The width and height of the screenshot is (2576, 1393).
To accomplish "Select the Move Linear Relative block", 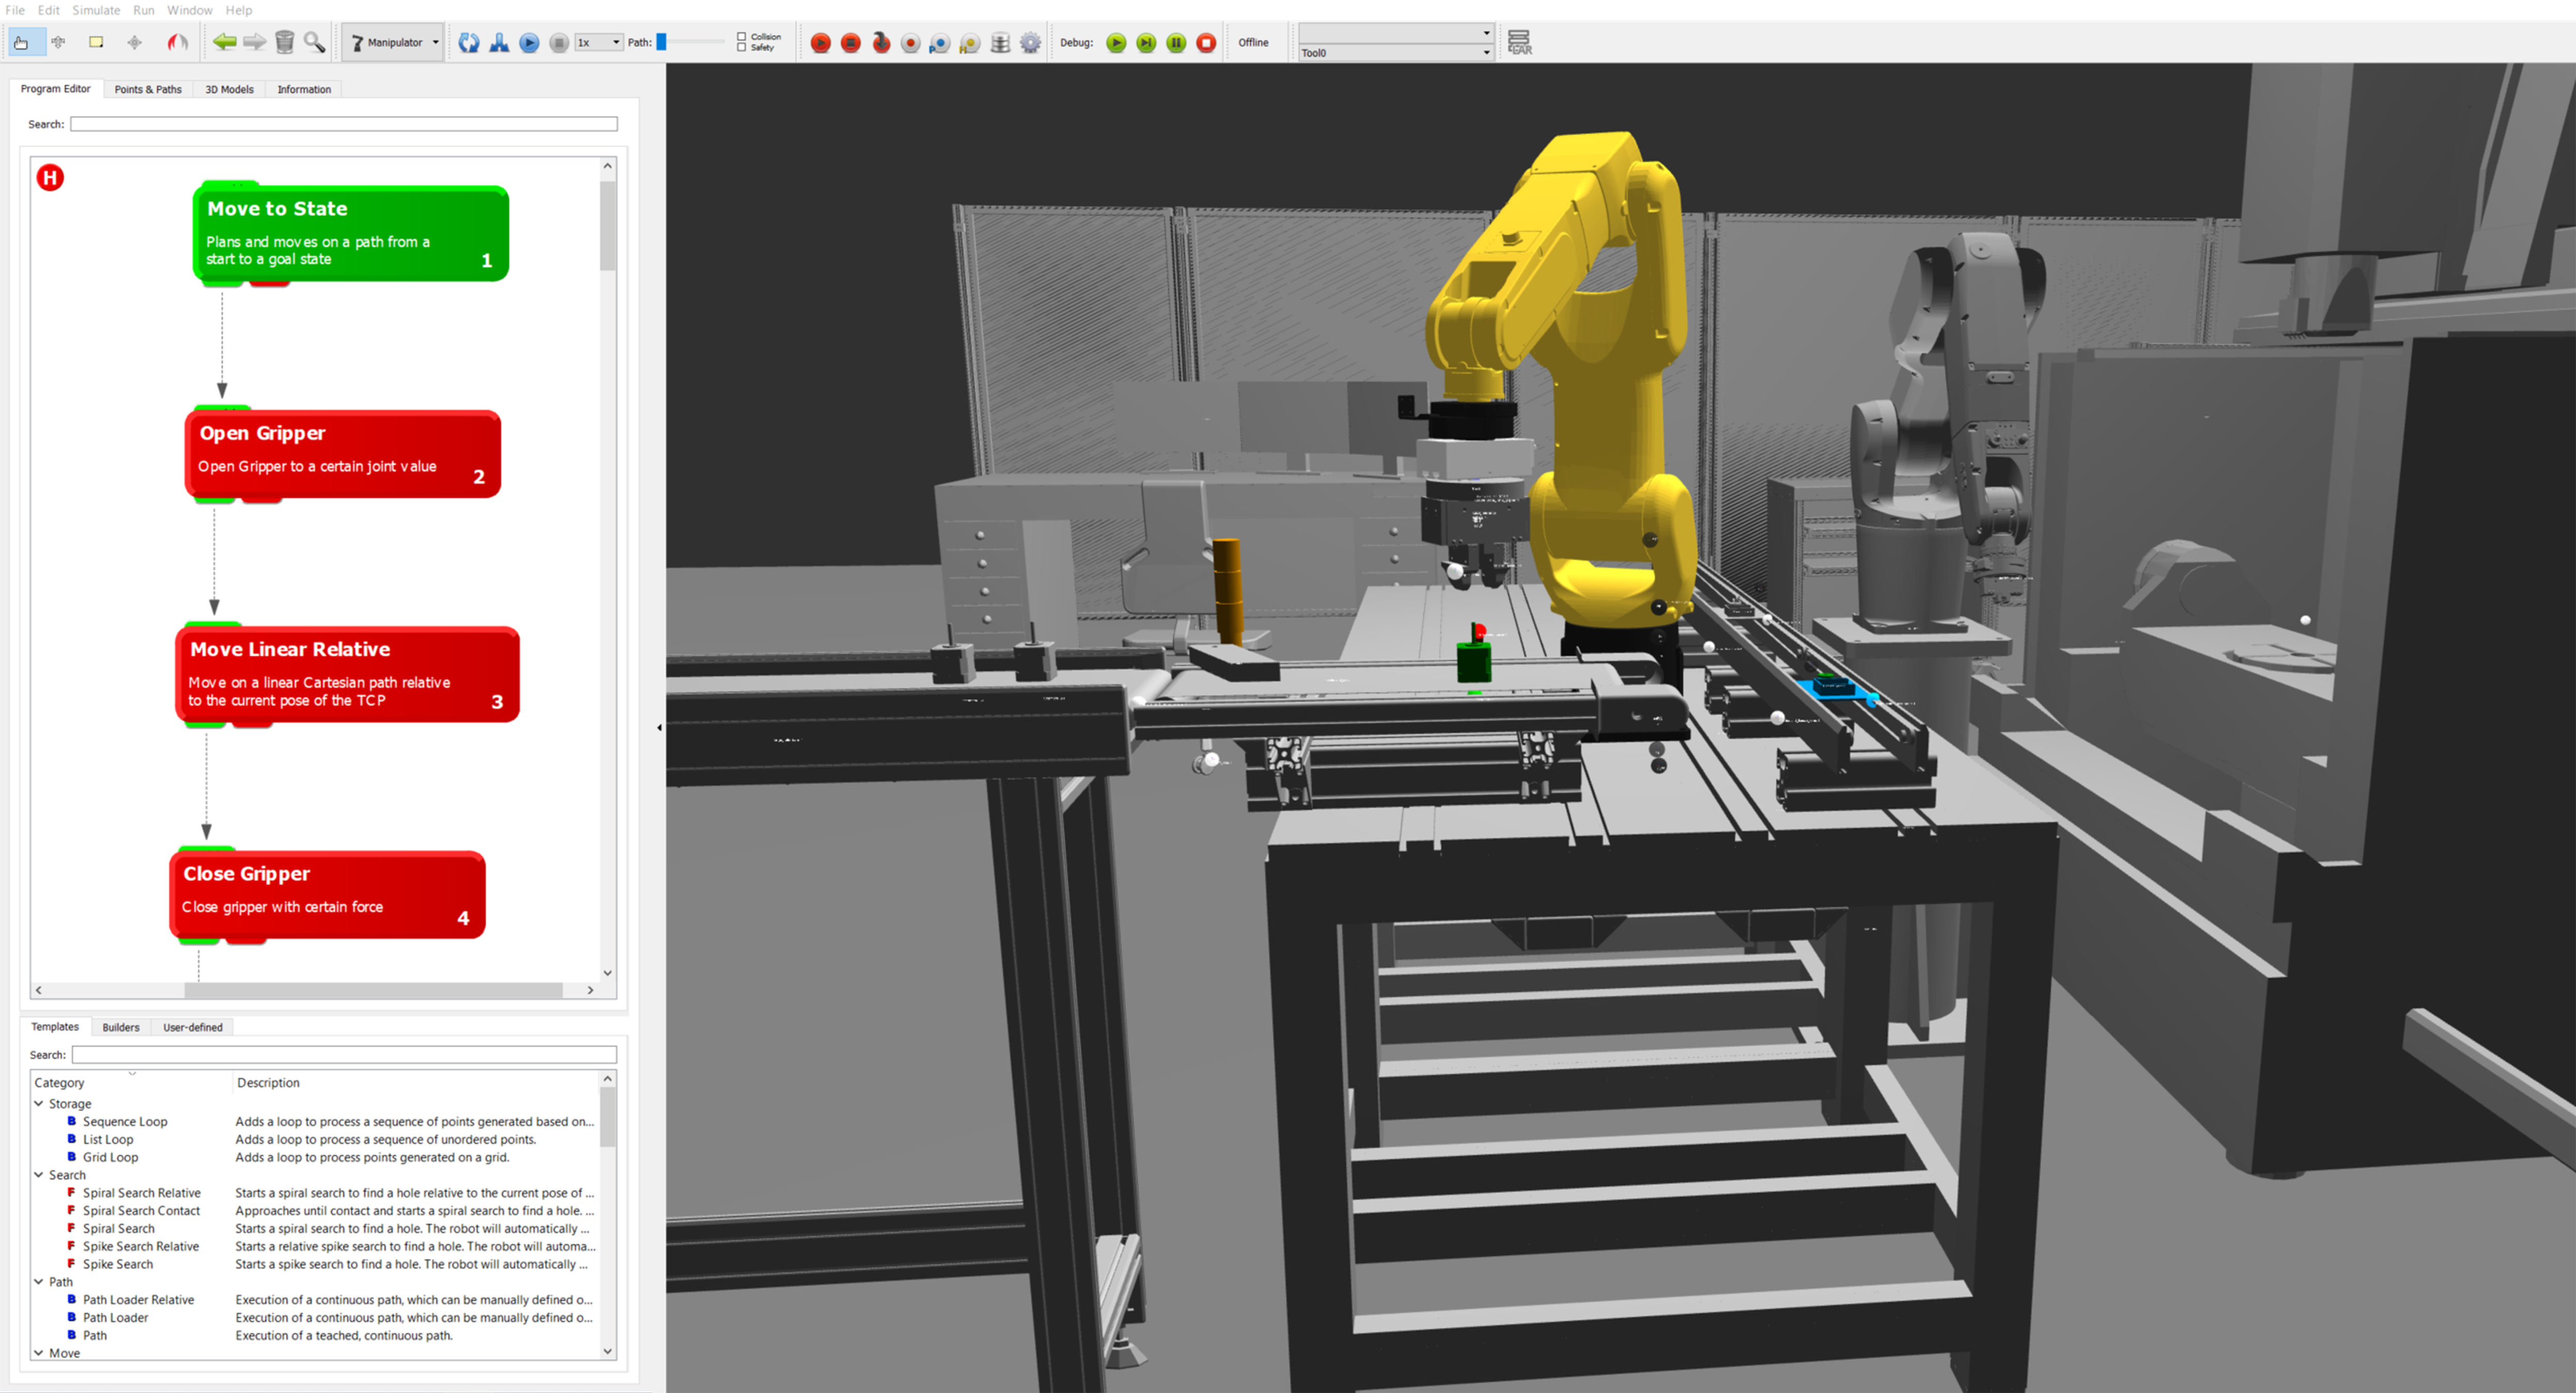I will 347,673.
